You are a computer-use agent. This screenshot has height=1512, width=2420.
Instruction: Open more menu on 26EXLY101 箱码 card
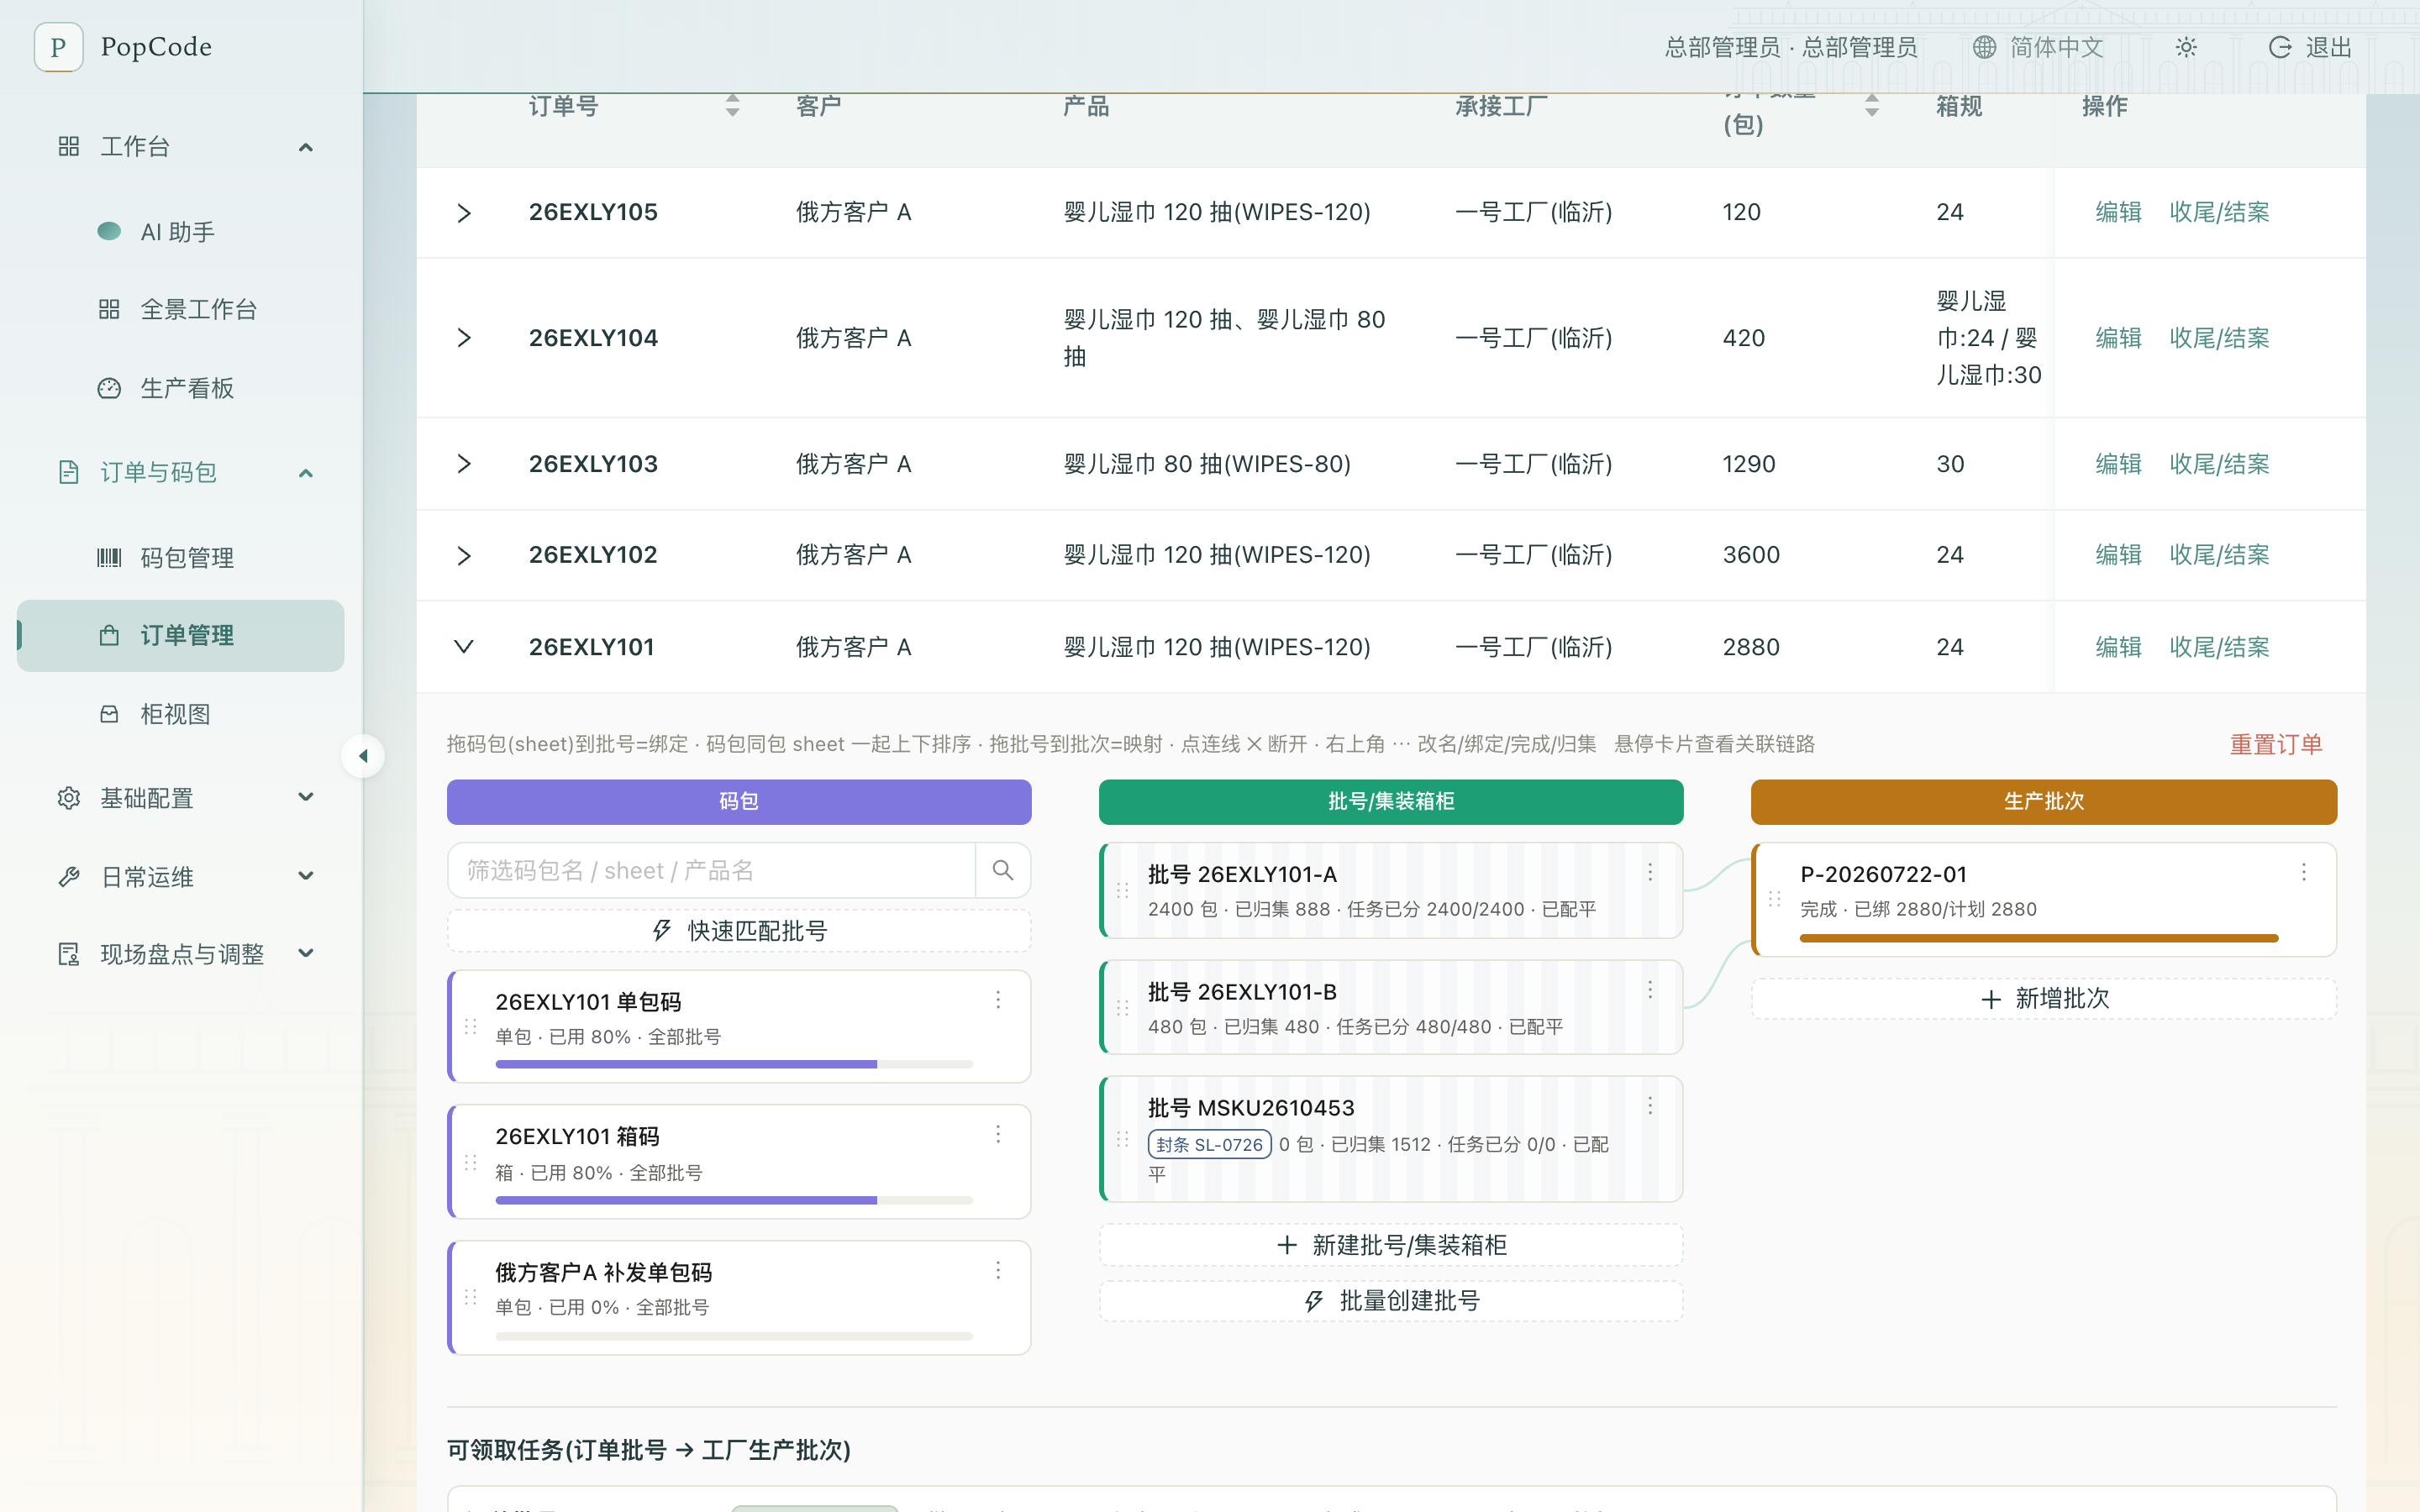[997, 1134]
